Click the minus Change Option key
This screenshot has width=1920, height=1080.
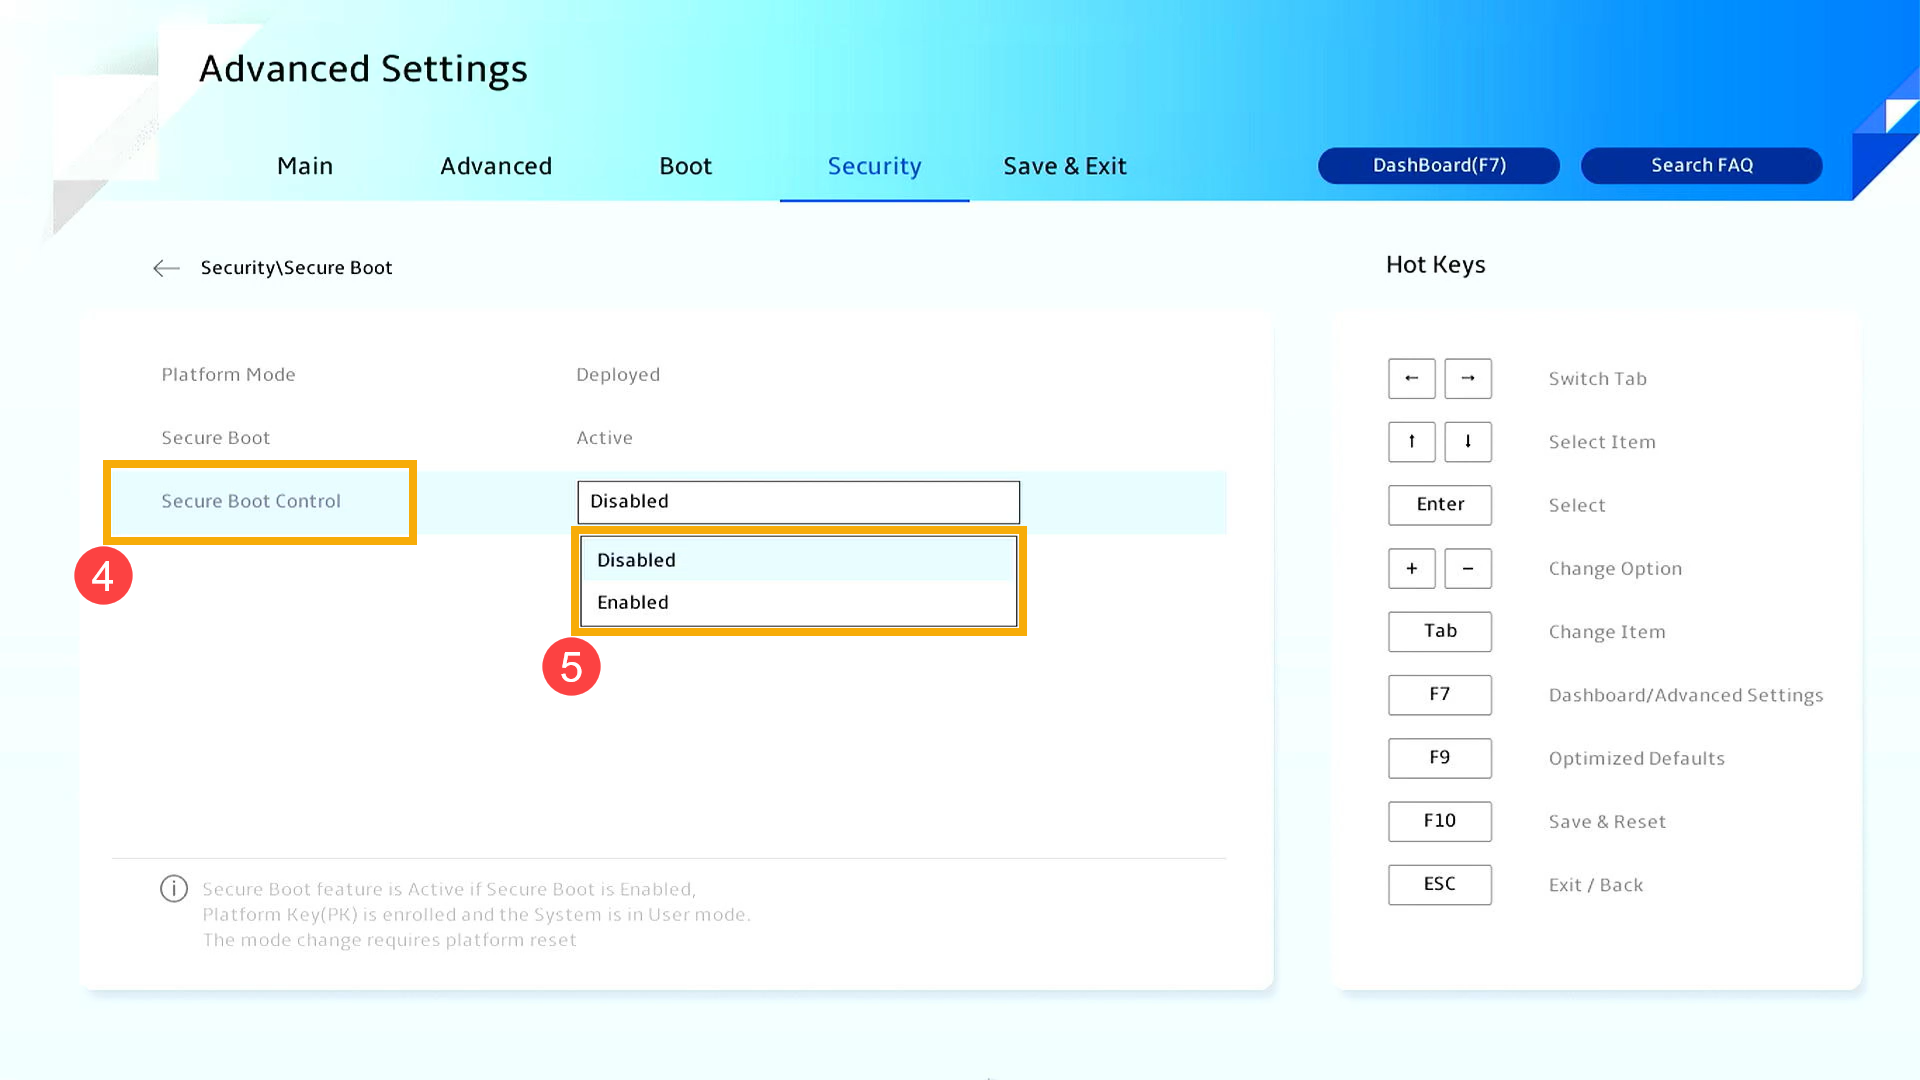1467,569
